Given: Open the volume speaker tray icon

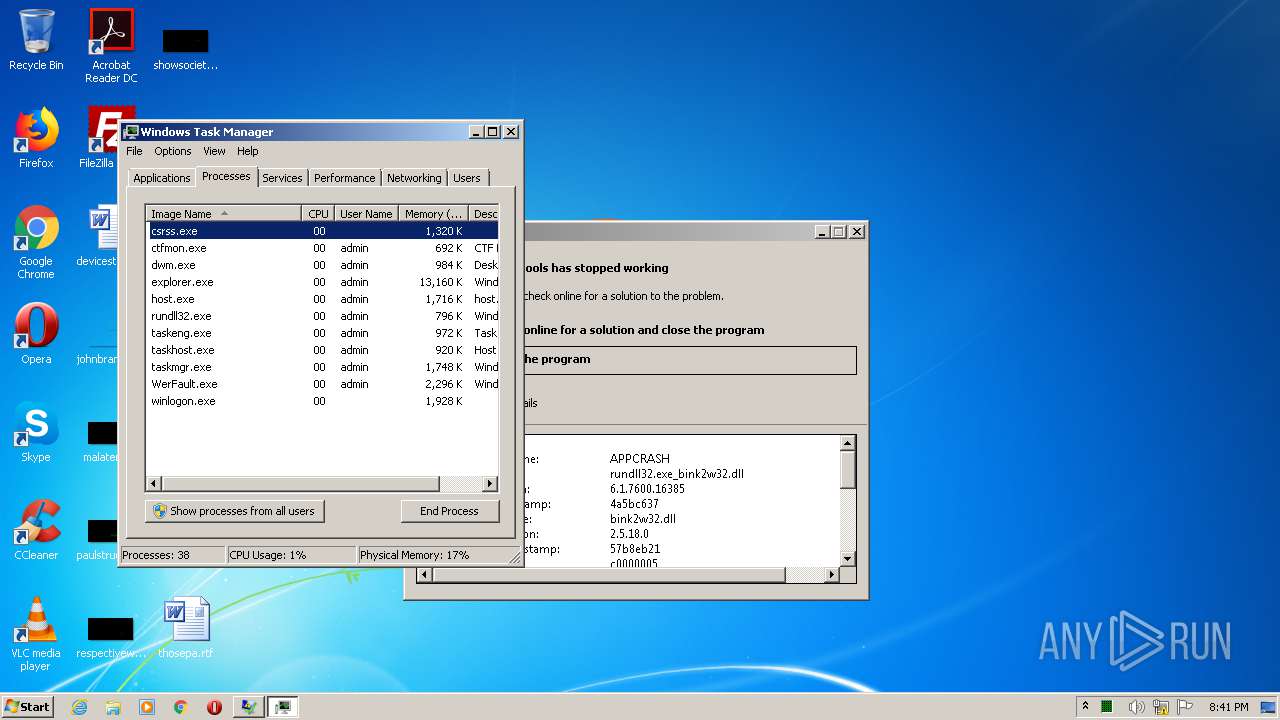Looking at the screenshot, I should click(x=1135, y=707).
